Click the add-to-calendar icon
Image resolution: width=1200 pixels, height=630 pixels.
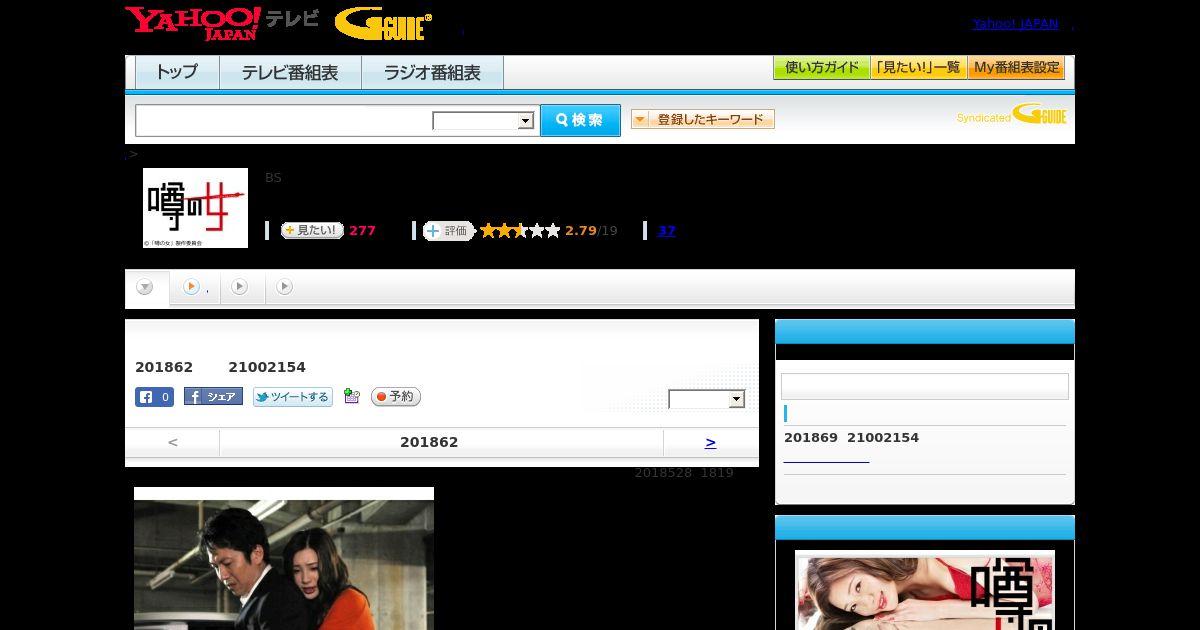pyautogui.click(x=351, y=396)
